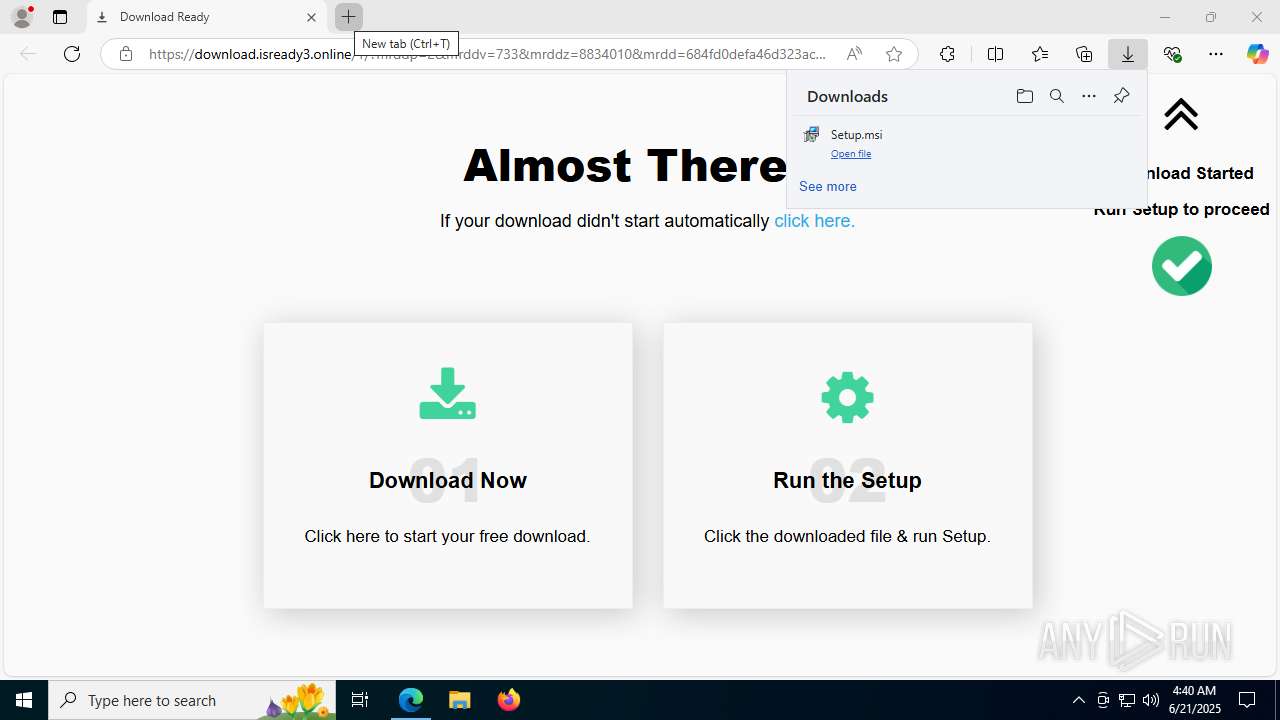This screenshot has height=720, width=1280.
Task: Go back with the back arrow
Action: [28, 54]
